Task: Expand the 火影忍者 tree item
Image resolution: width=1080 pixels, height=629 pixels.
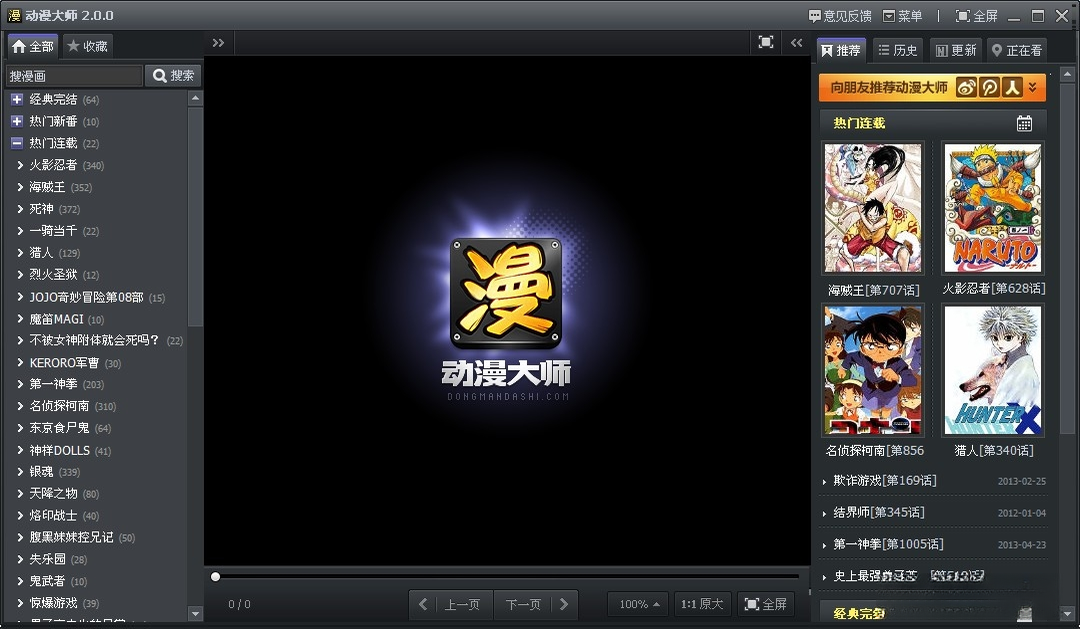Action: click(x=20, y=165)
